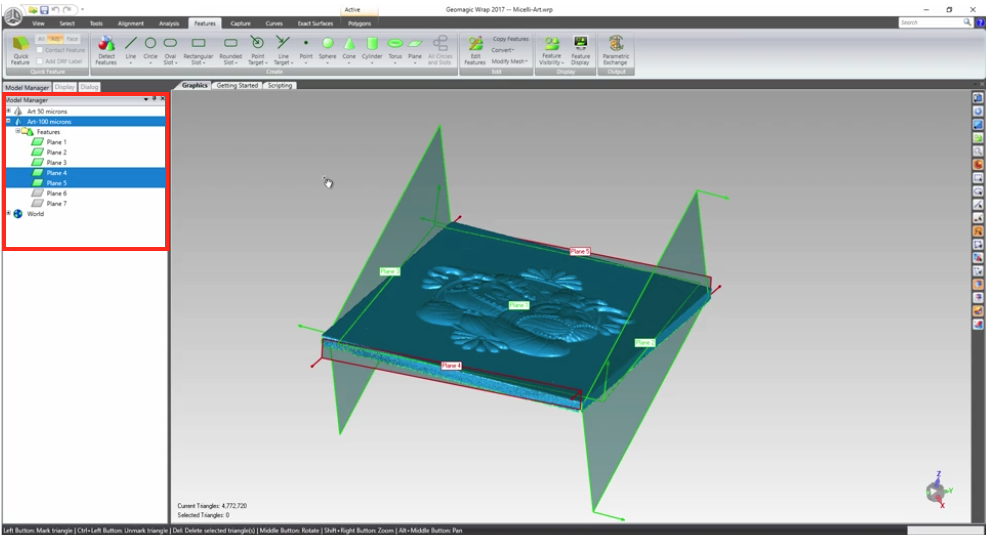Toggle the Adj quick feature mode
The height and width of the screenshot is (535, 987).
[55, 39]
